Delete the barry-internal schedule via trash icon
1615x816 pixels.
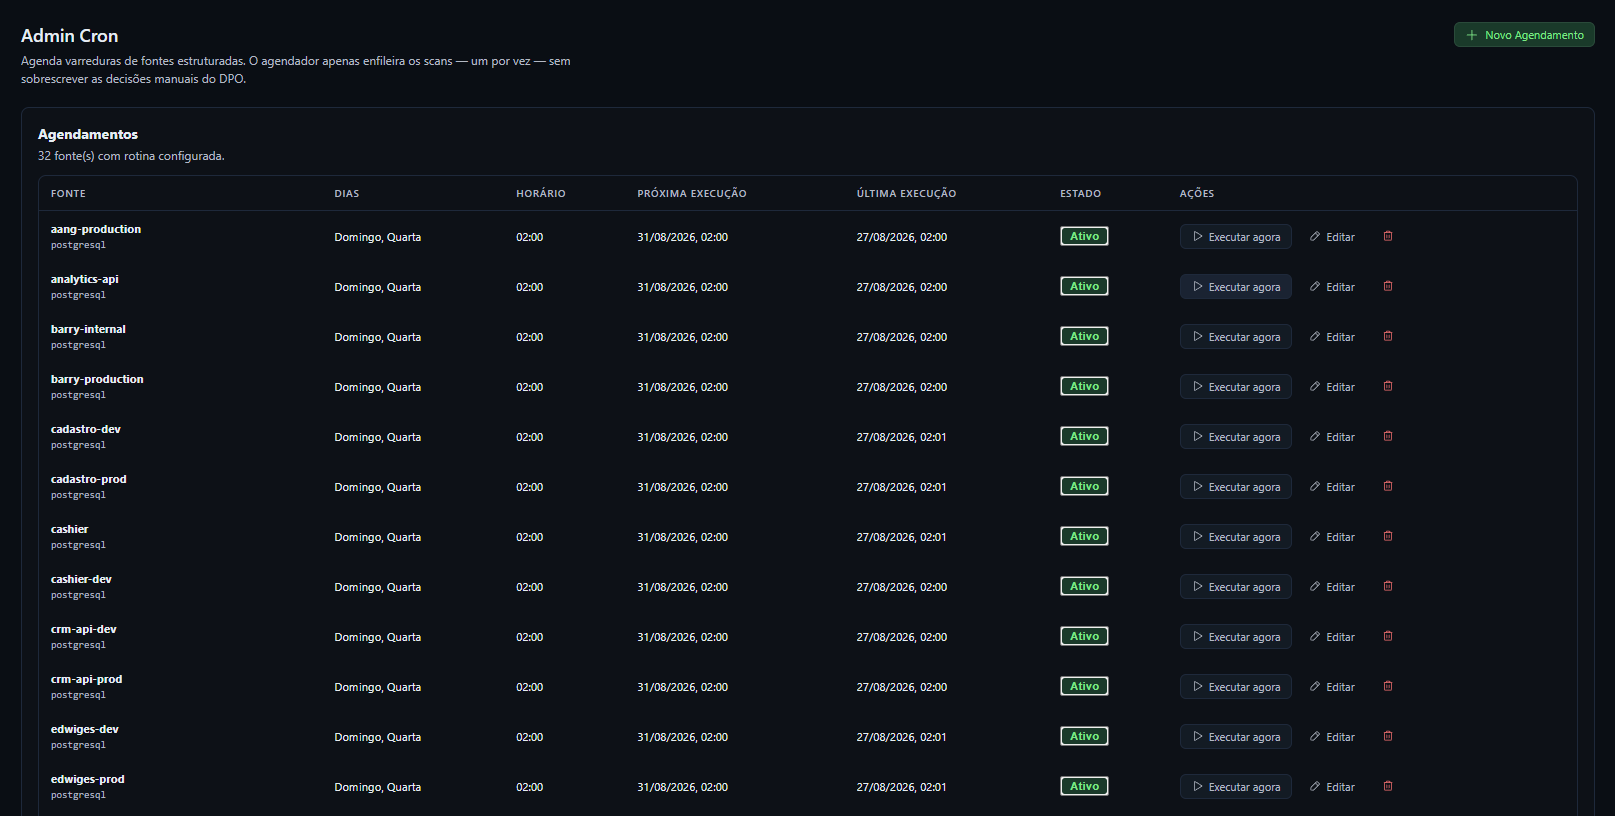point(1388,337)
